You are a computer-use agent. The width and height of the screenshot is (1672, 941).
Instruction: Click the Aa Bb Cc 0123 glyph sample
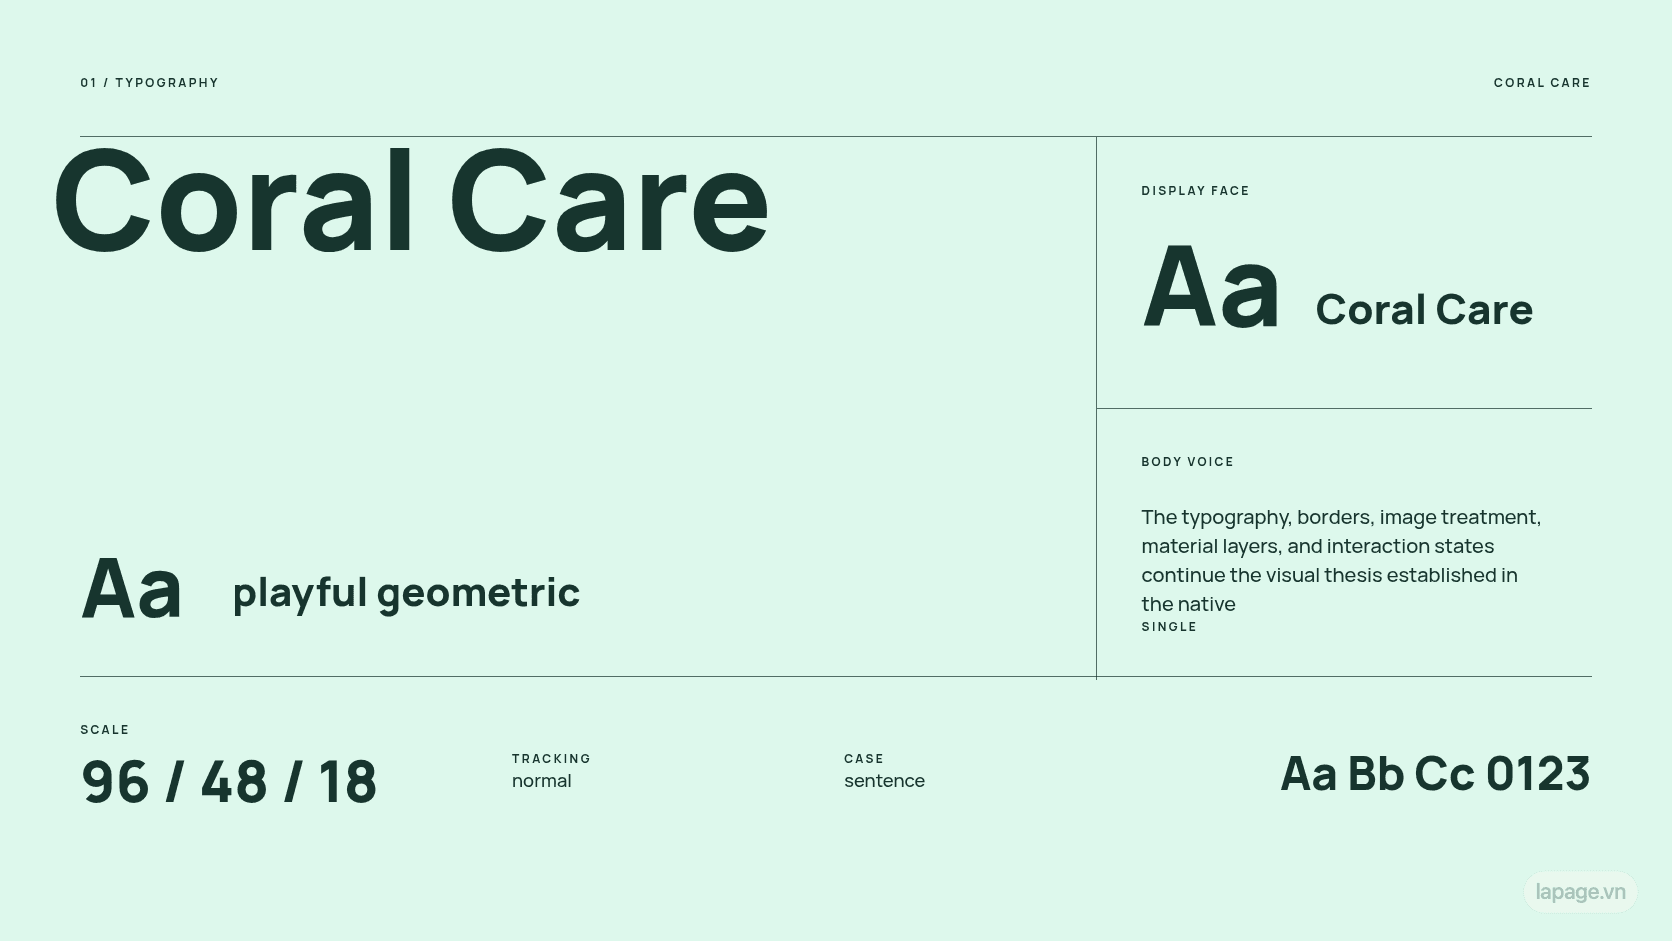[x=1435, y=773]
